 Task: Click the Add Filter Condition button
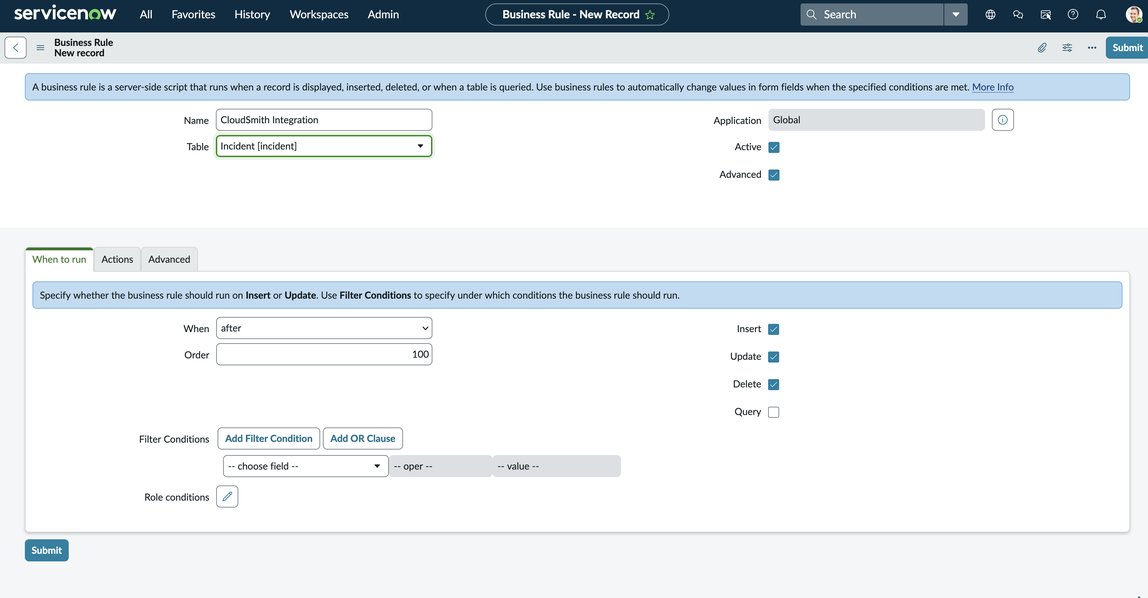coord(268,438)
